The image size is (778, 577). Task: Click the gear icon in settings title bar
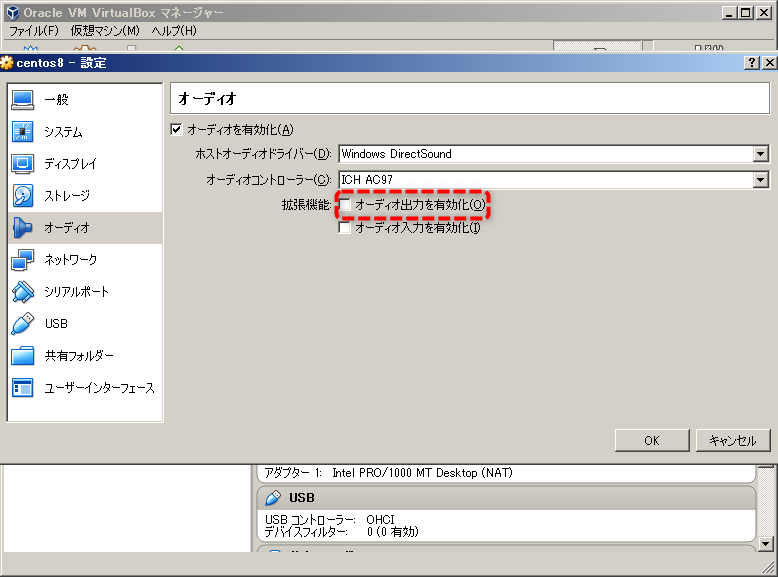[7, 63]
